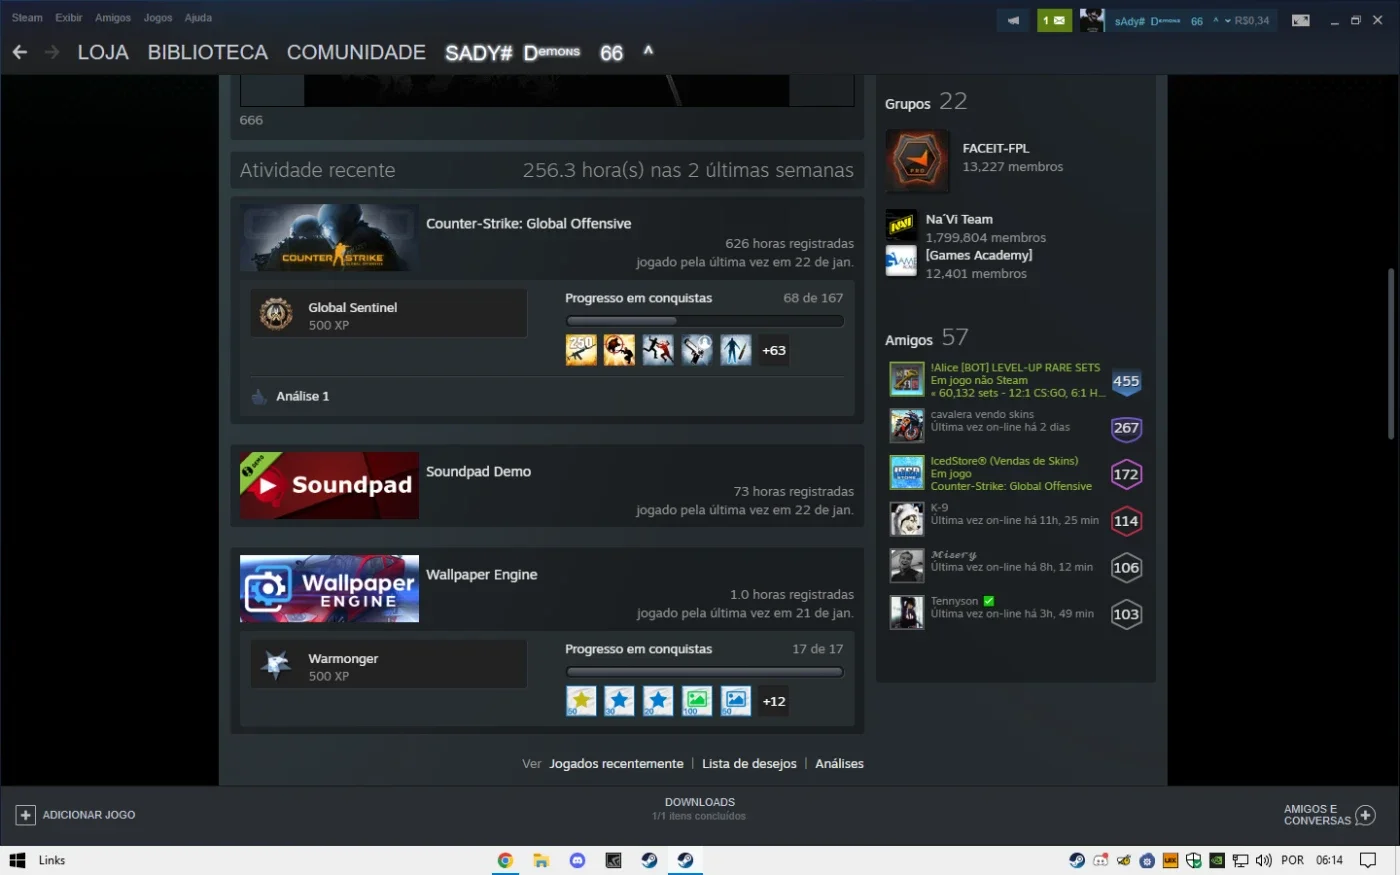Viewport: 1400px width, 875px height.
Task: Click the Warmonger badge icon
Action: coord(276,665)
